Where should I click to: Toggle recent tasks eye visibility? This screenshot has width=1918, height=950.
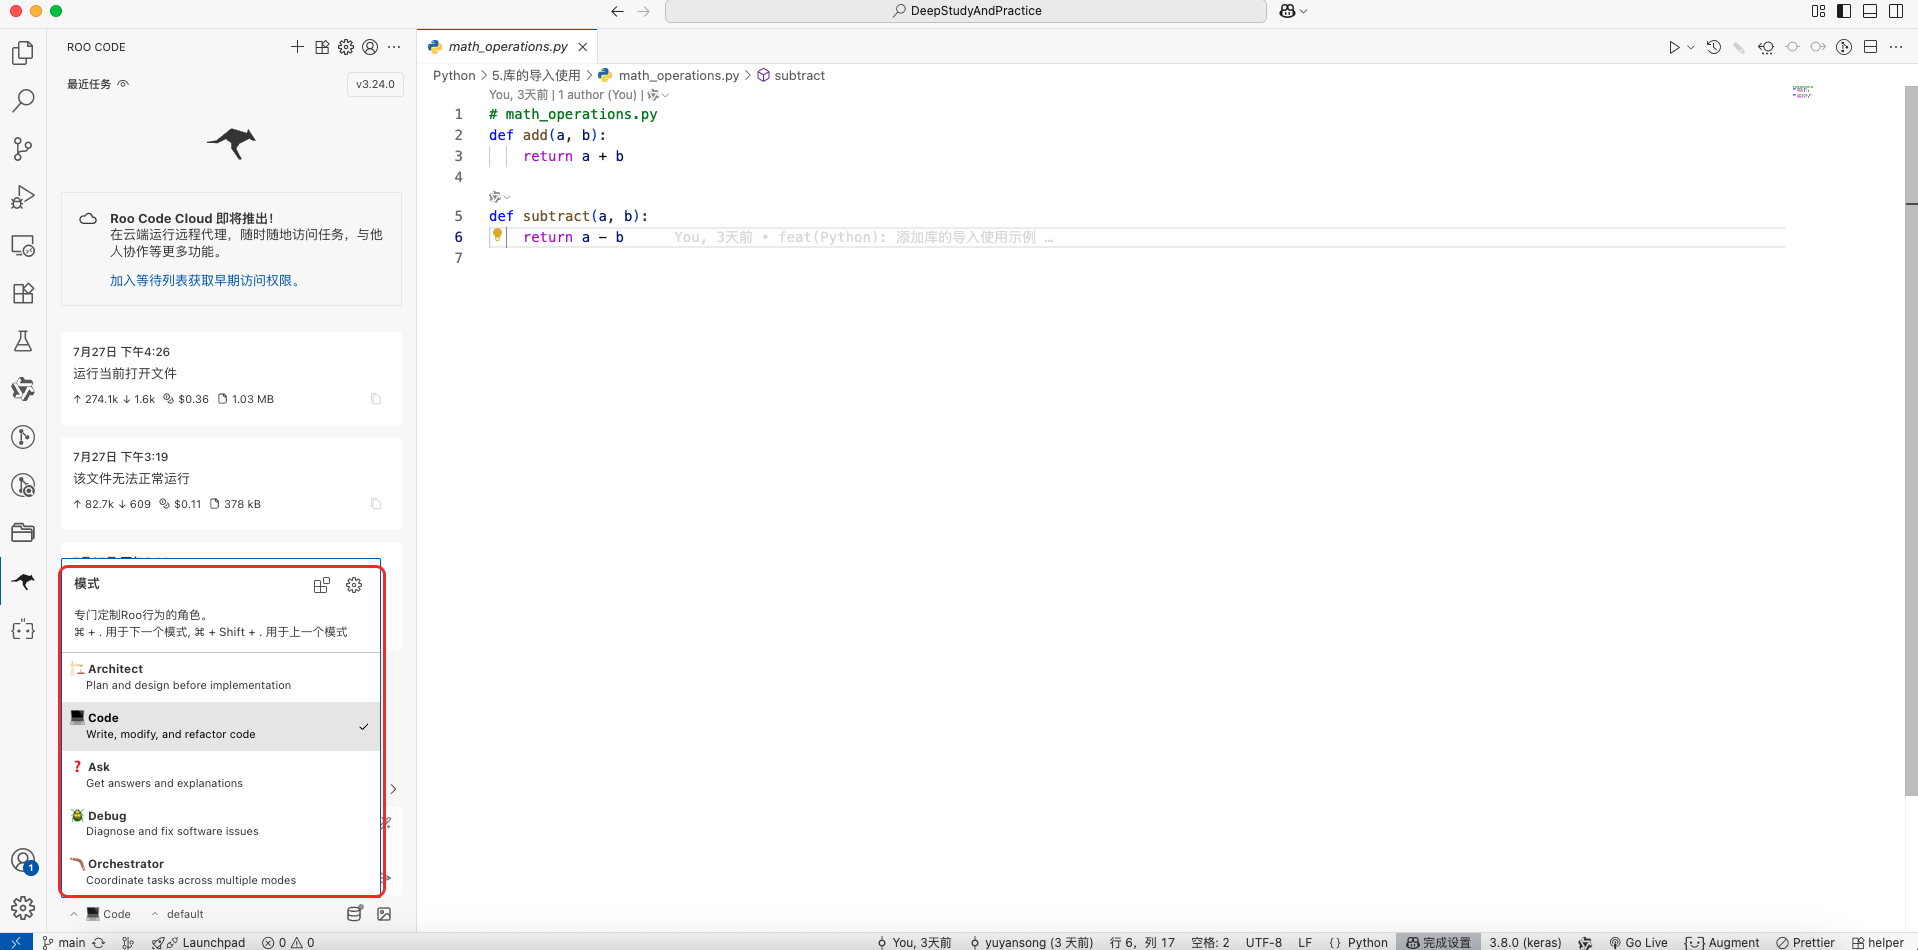coord(123,84)
